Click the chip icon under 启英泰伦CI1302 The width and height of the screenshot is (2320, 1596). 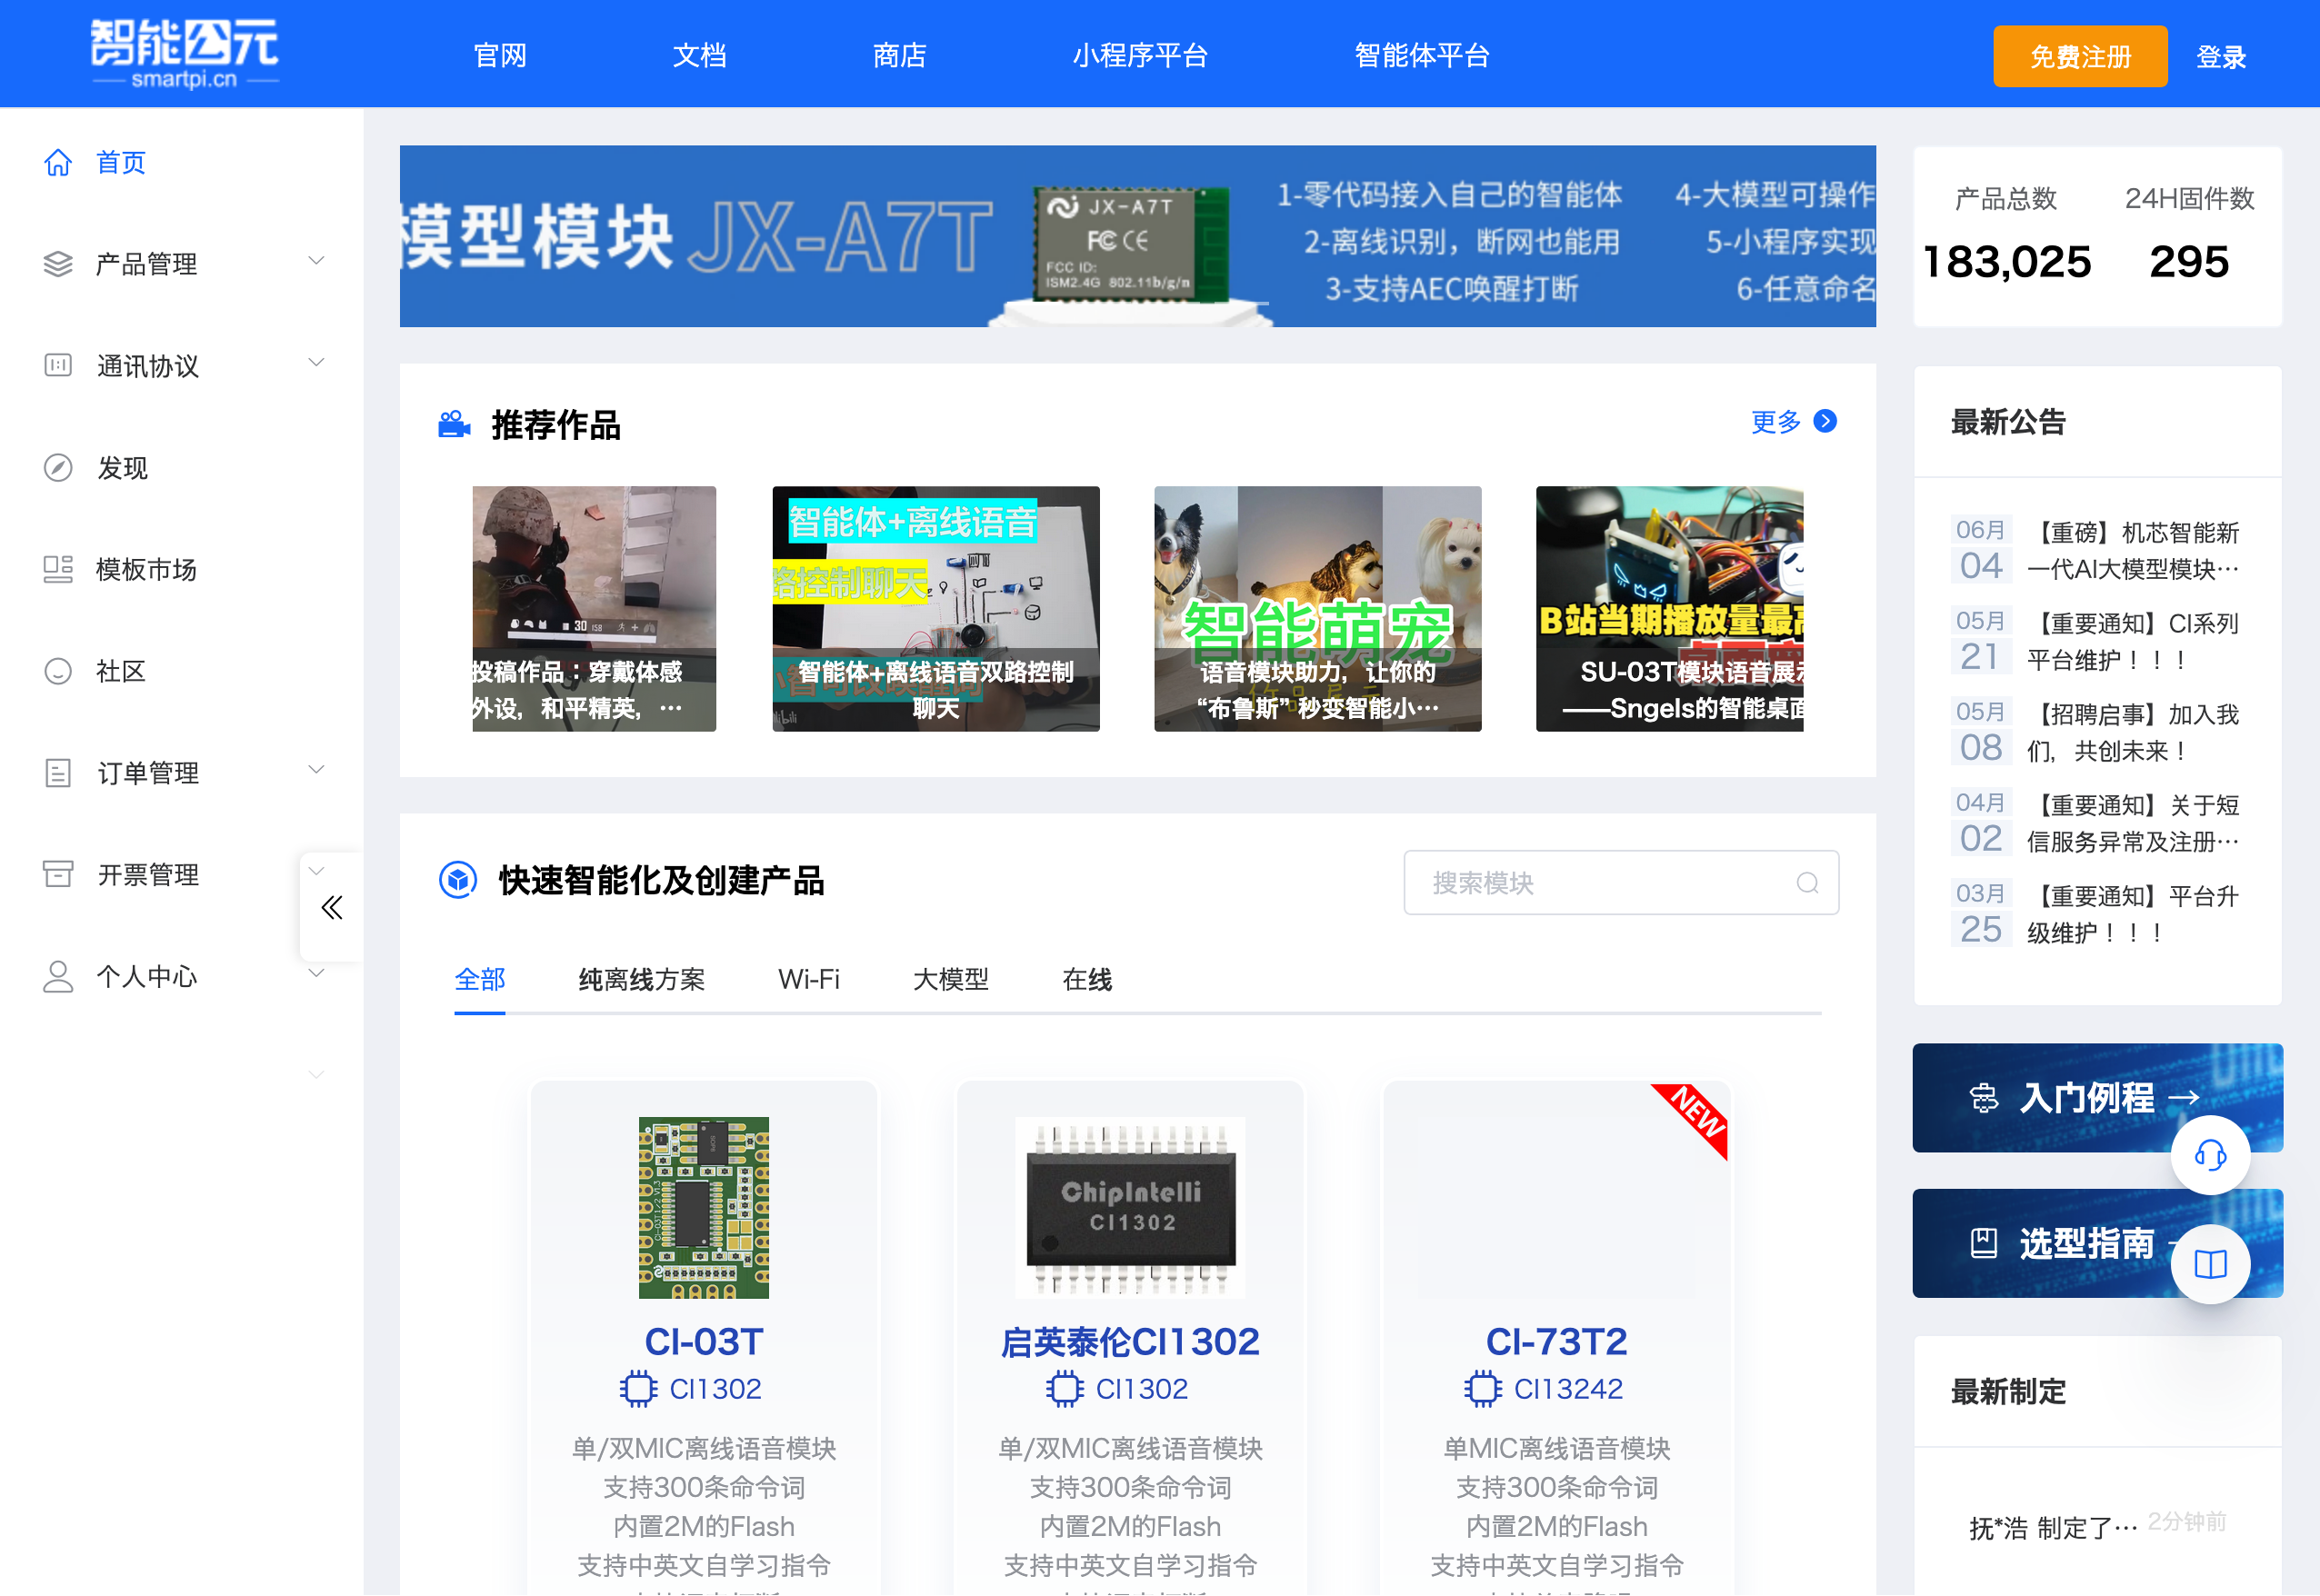(1065, 1389)
